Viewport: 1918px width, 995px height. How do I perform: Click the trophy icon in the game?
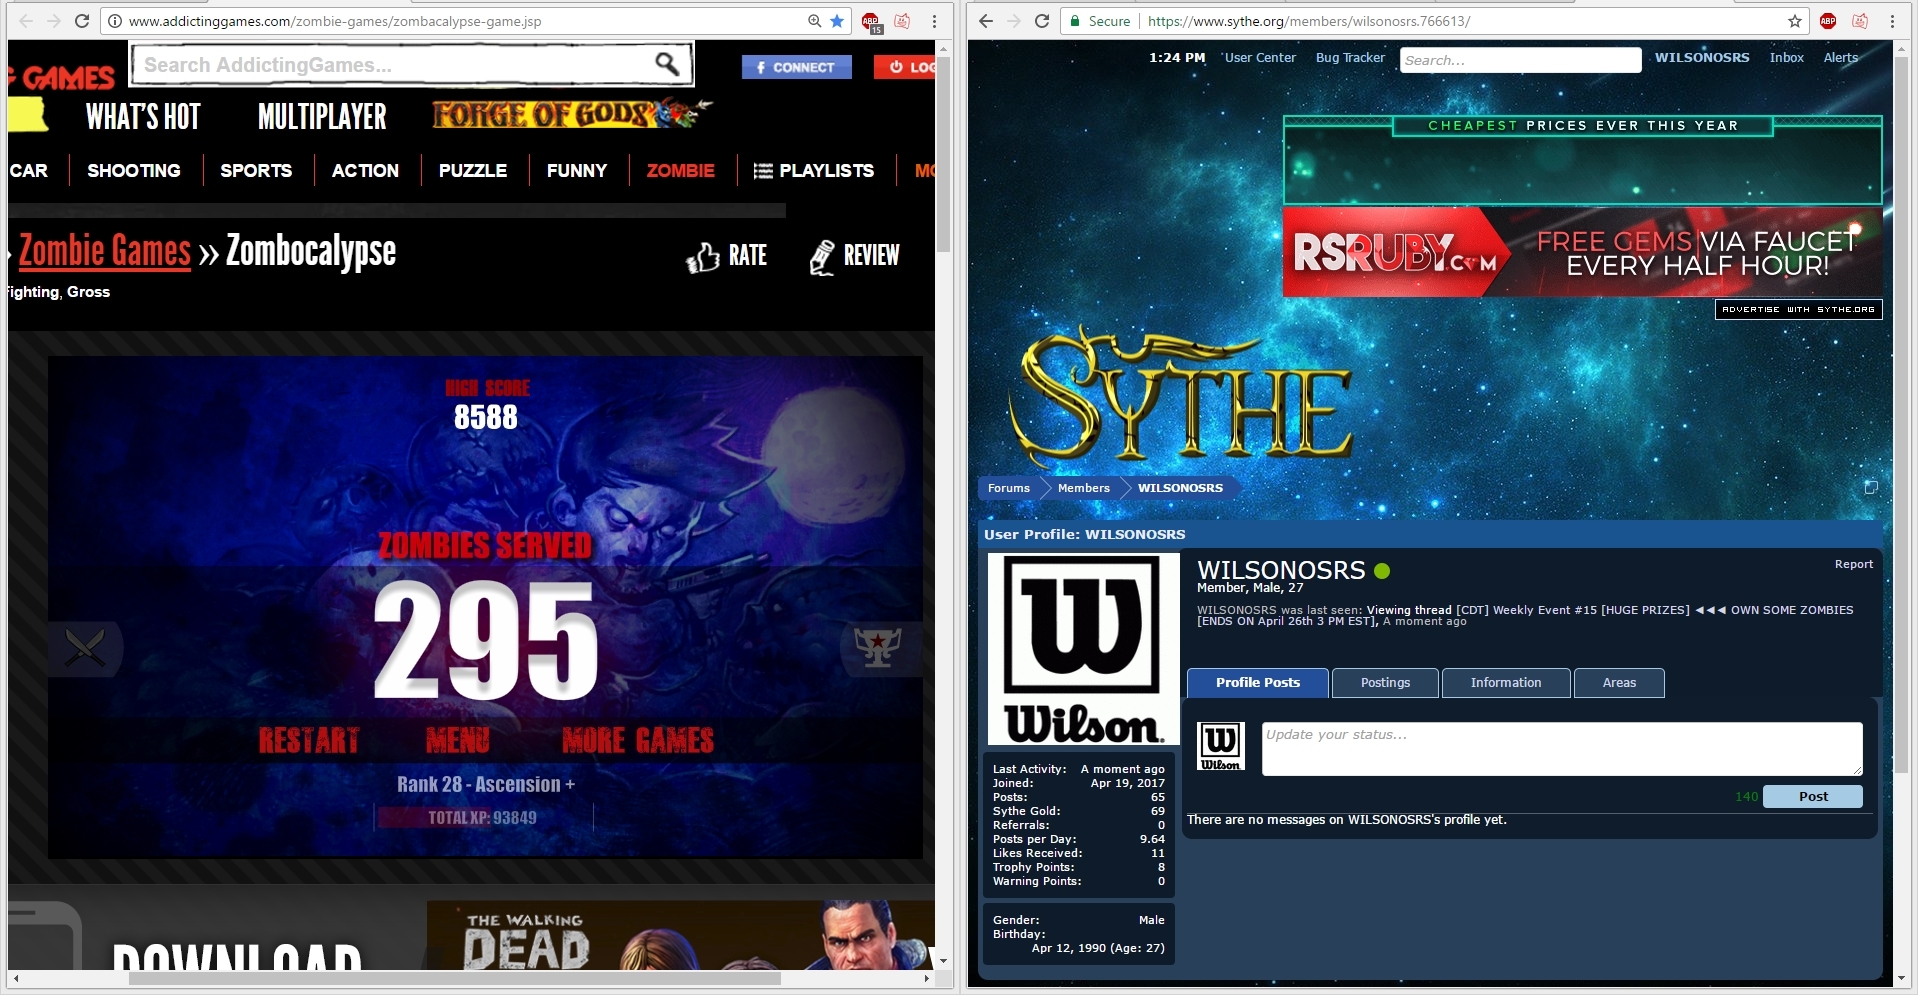click(877, 647)
